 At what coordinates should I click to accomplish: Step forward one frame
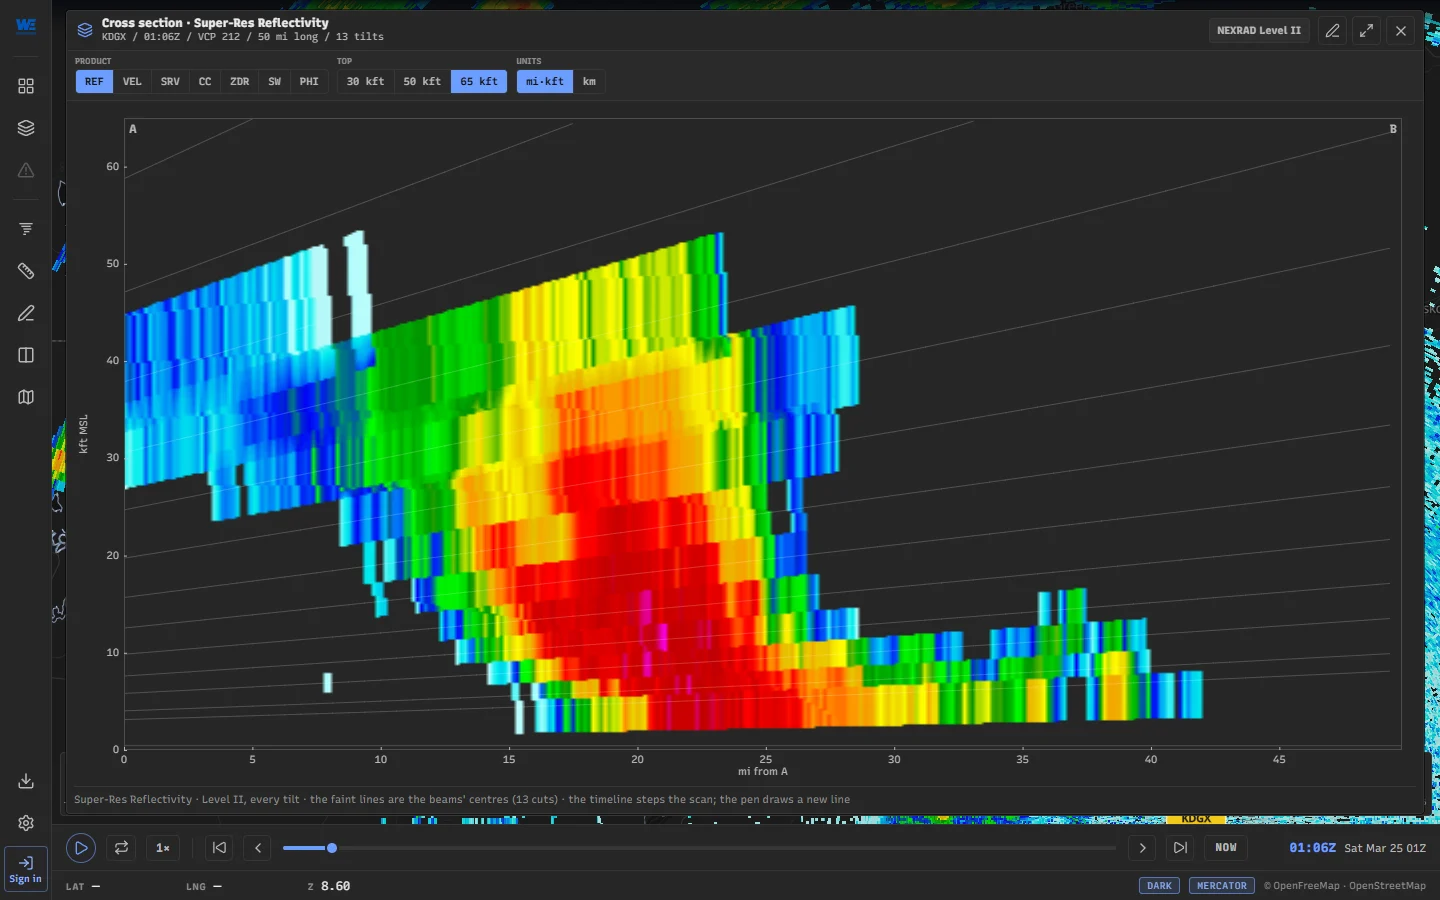pyautogui.click(x=1142, y=848)
